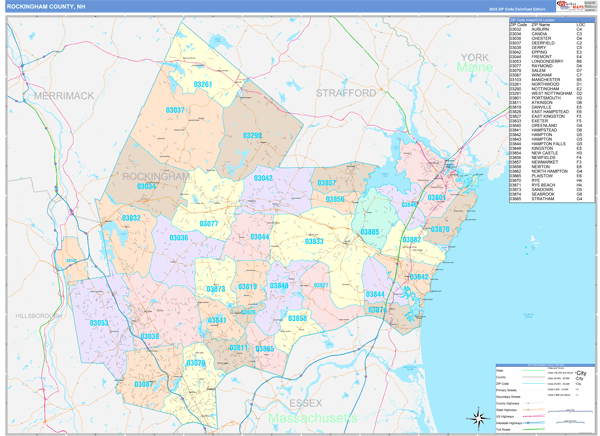Select ZIP code label 03042

(x=263, y=178)
